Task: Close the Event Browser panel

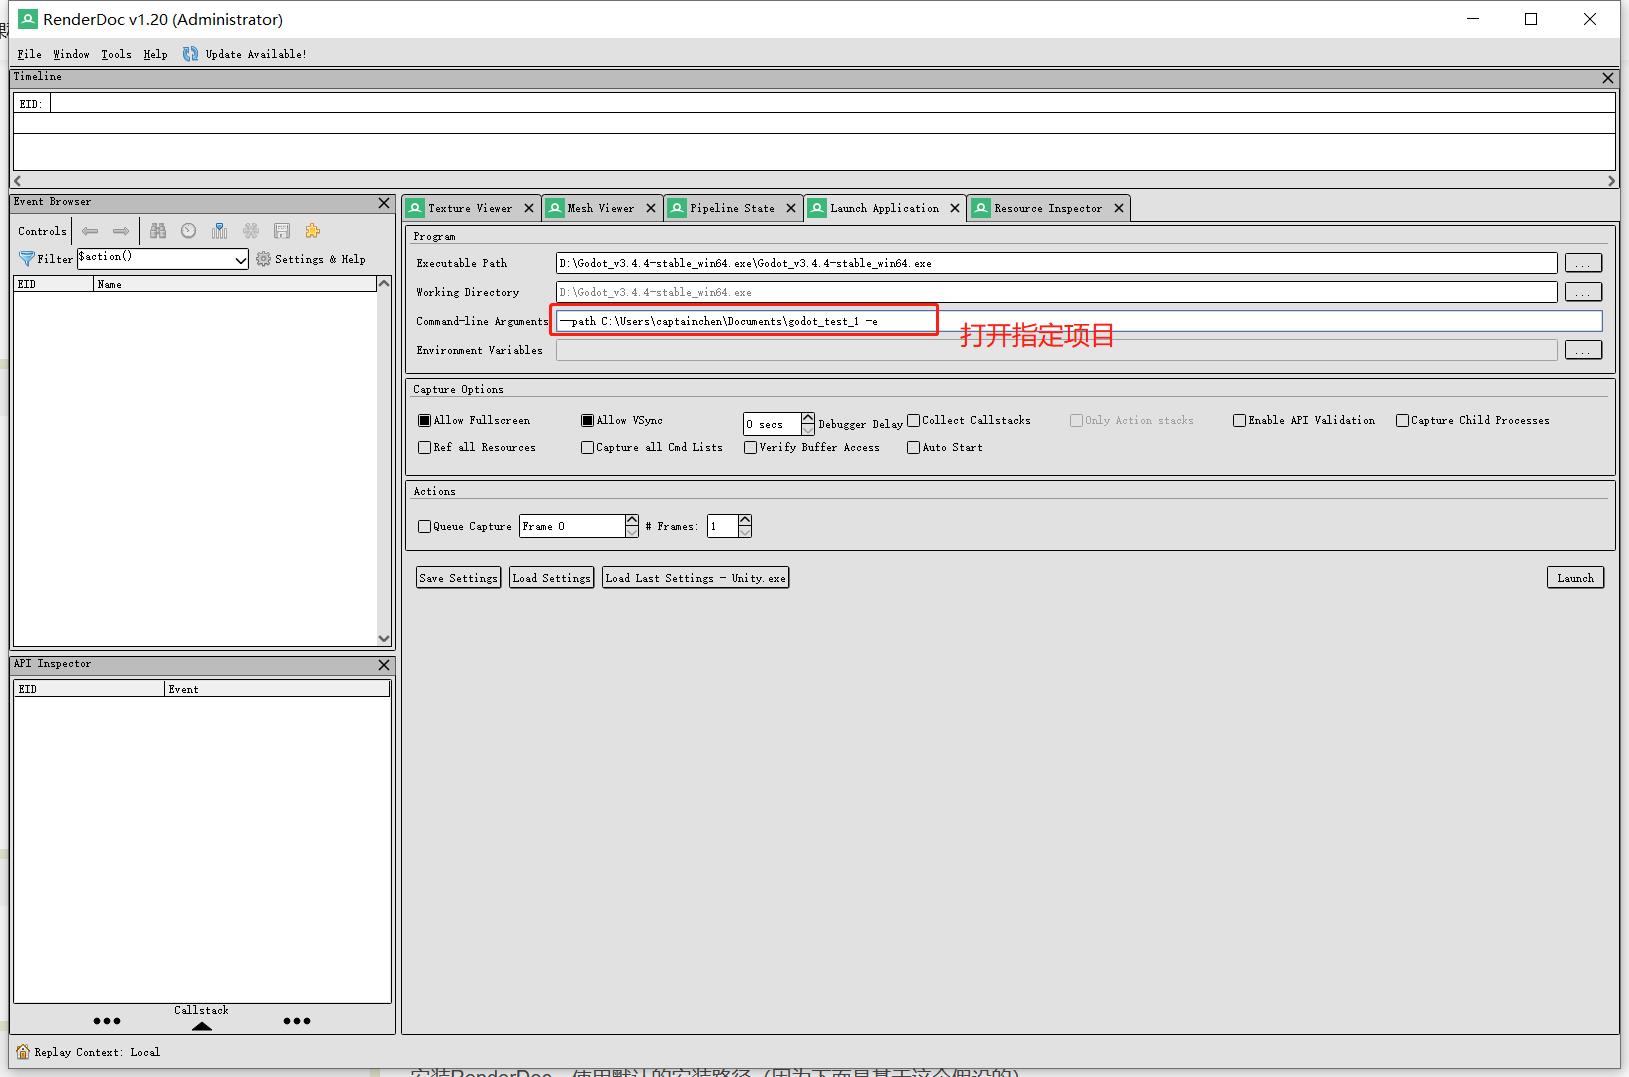Action: click(x=384, y=203)
